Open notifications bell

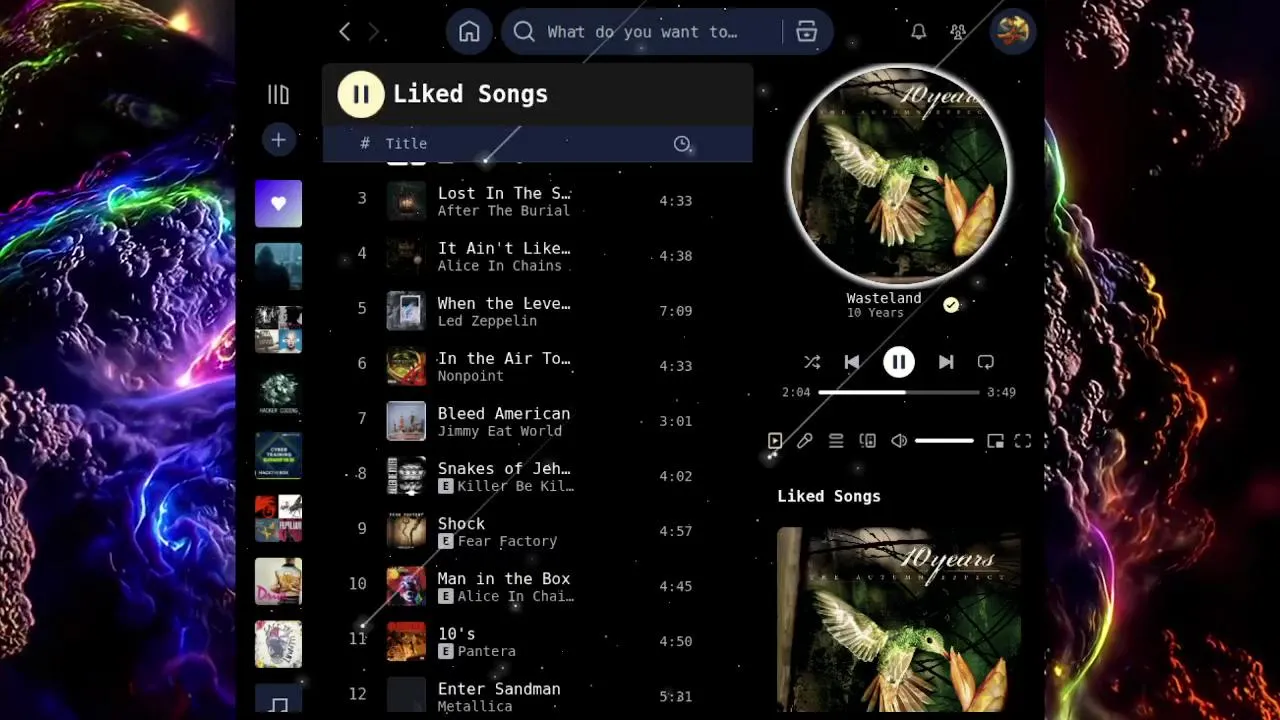918,32
